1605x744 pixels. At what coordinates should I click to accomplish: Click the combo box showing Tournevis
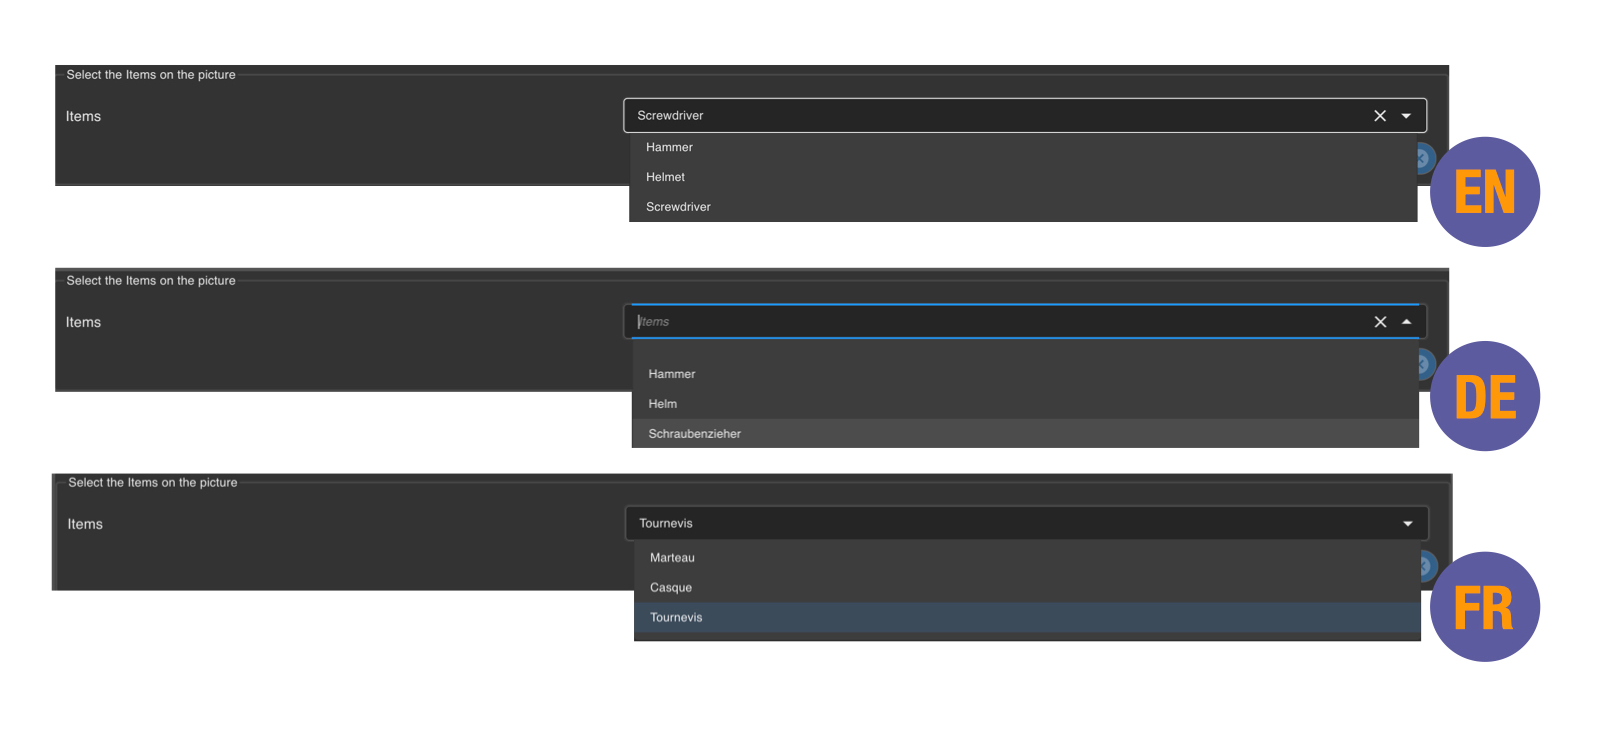pos(1000,524)
